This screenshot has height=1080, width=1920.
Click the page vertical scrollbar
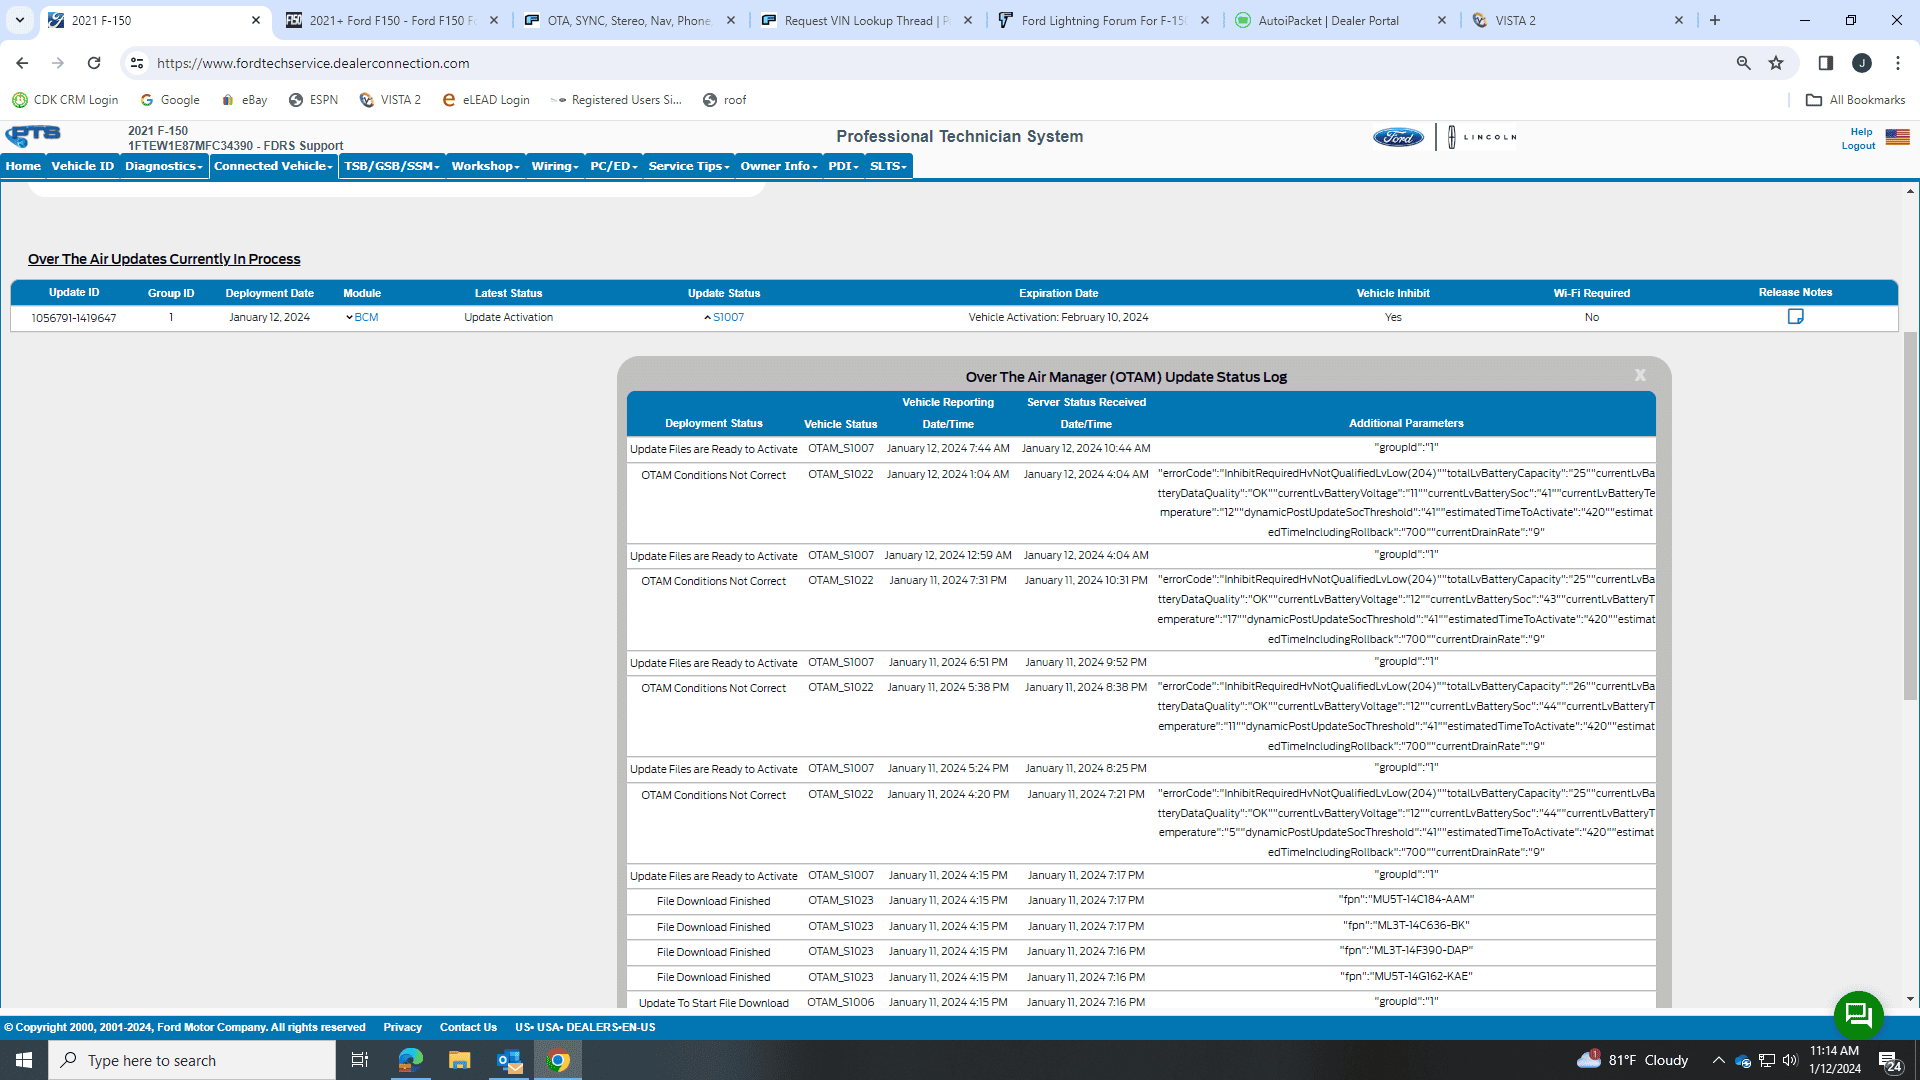[x=1911, y=515]
